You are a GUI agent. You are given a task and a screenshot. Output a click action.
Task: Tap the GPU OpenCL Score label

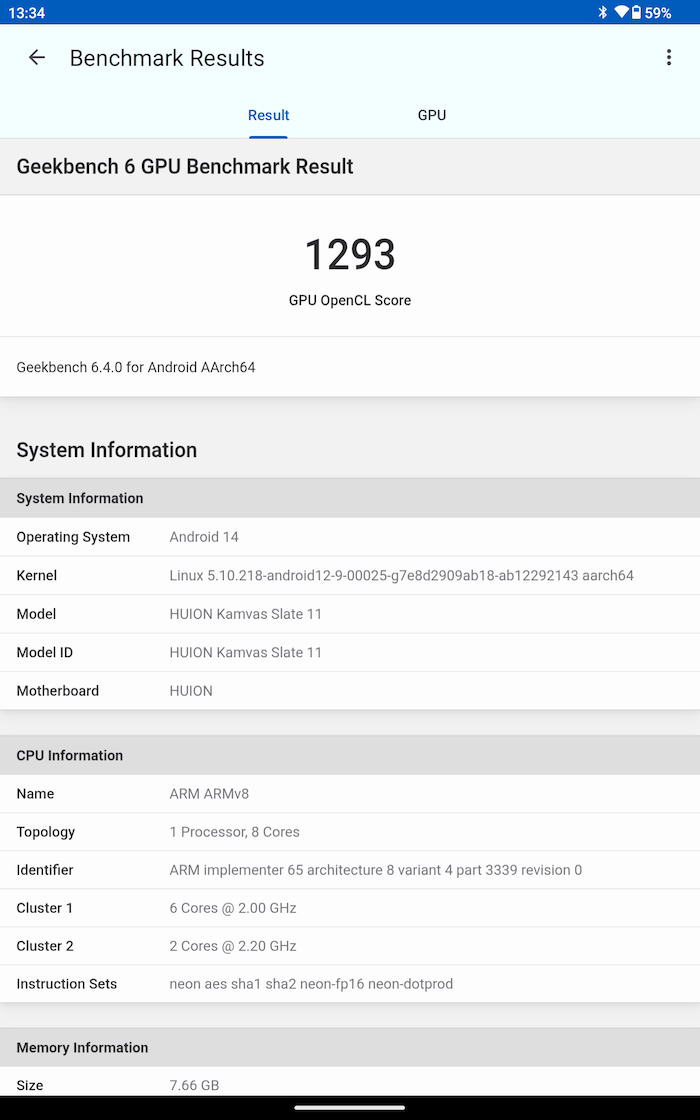tap(350, 300)
